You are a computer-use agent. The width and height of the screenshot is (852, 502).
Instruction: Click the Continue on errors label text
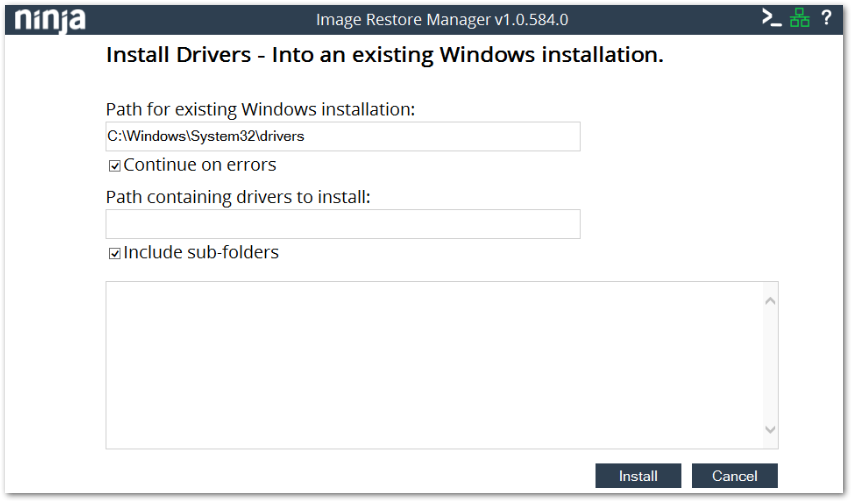click(x=200, y=165)
